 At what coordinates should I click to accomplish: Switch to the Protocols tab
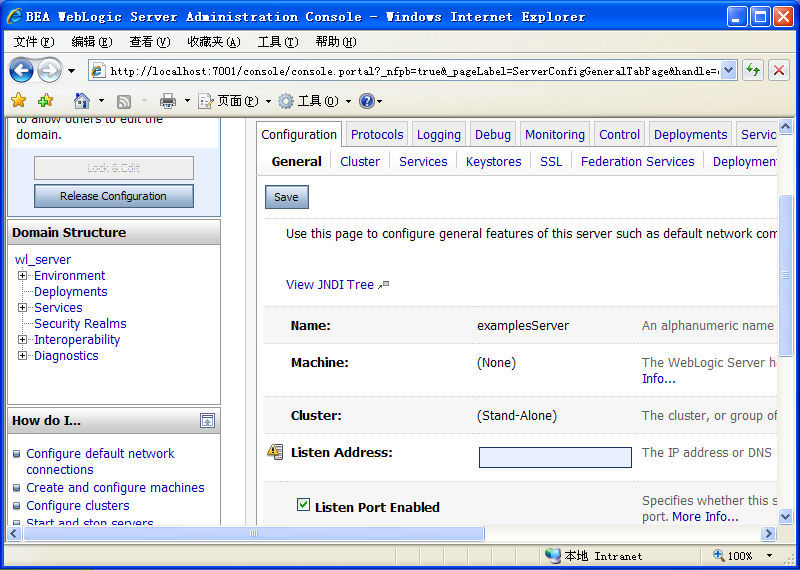pyautogui.click(x=377, y=135)
